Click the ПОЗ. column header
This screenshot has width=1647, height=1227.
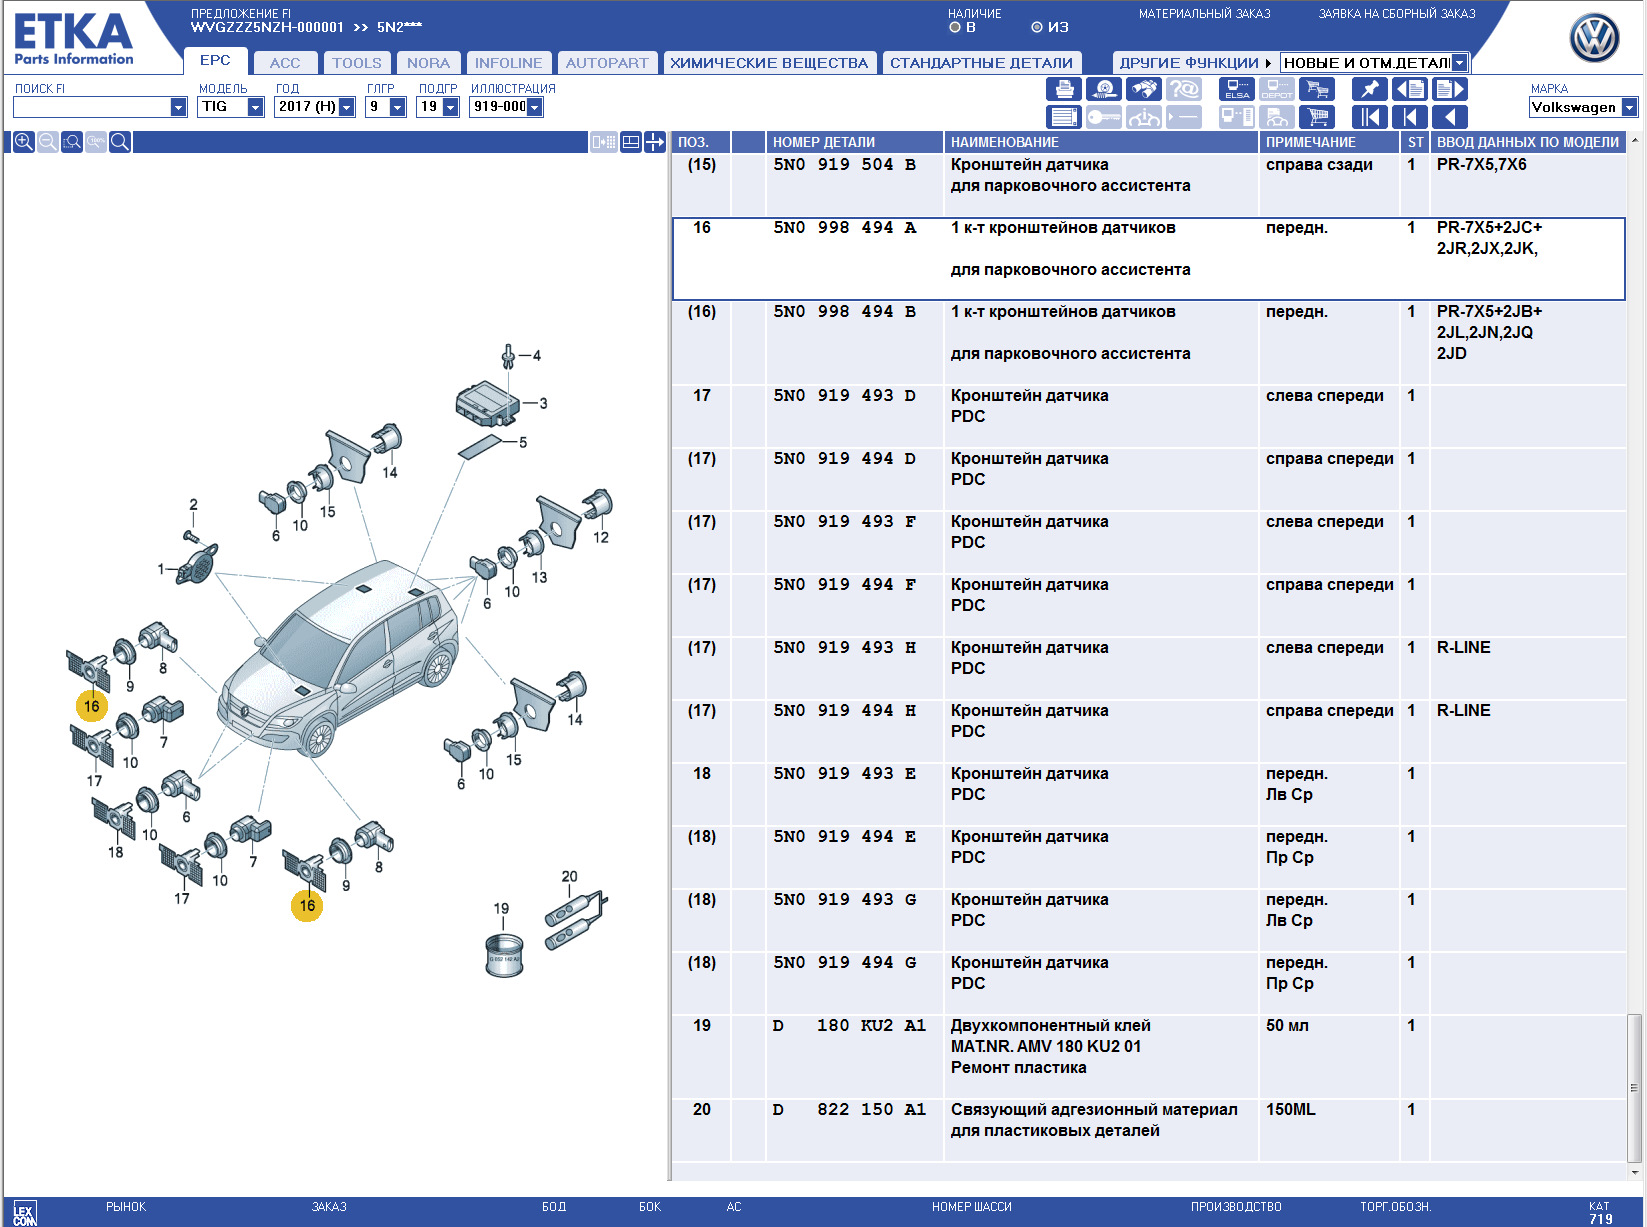point(701,142)
